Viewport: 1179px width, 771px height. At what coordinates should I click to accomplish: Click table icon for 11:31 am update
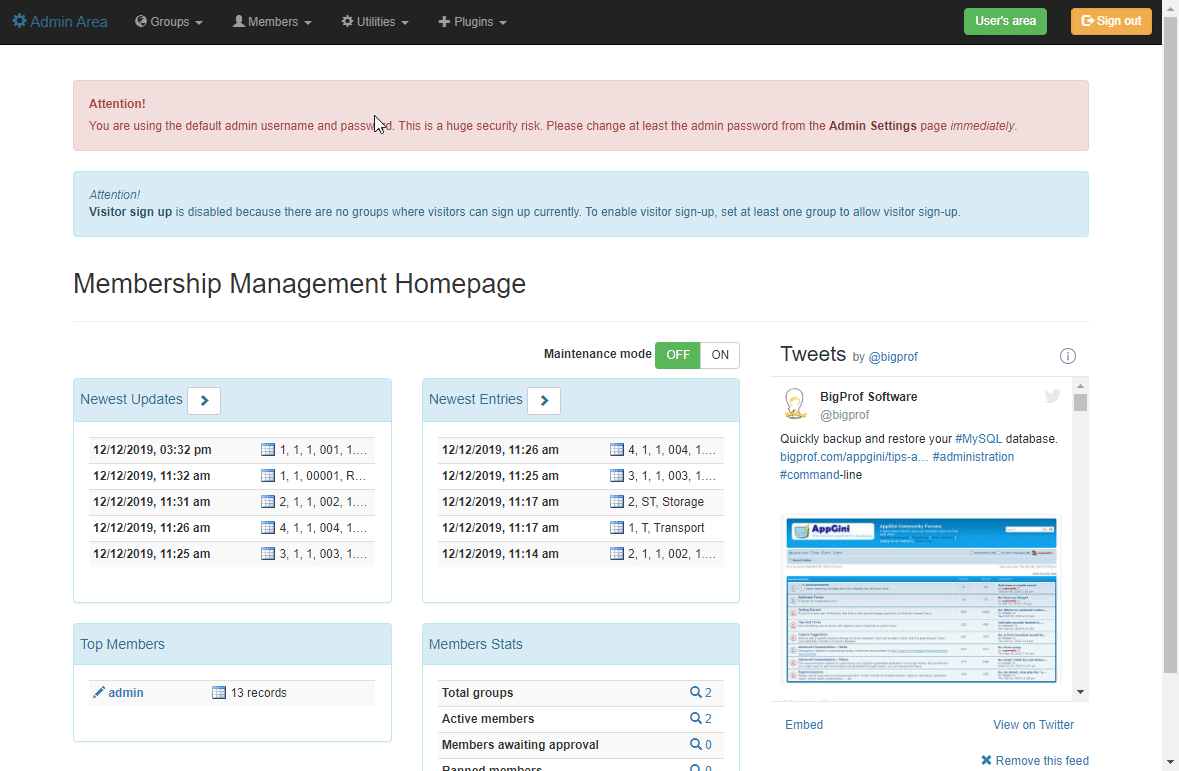click(268, 502)
